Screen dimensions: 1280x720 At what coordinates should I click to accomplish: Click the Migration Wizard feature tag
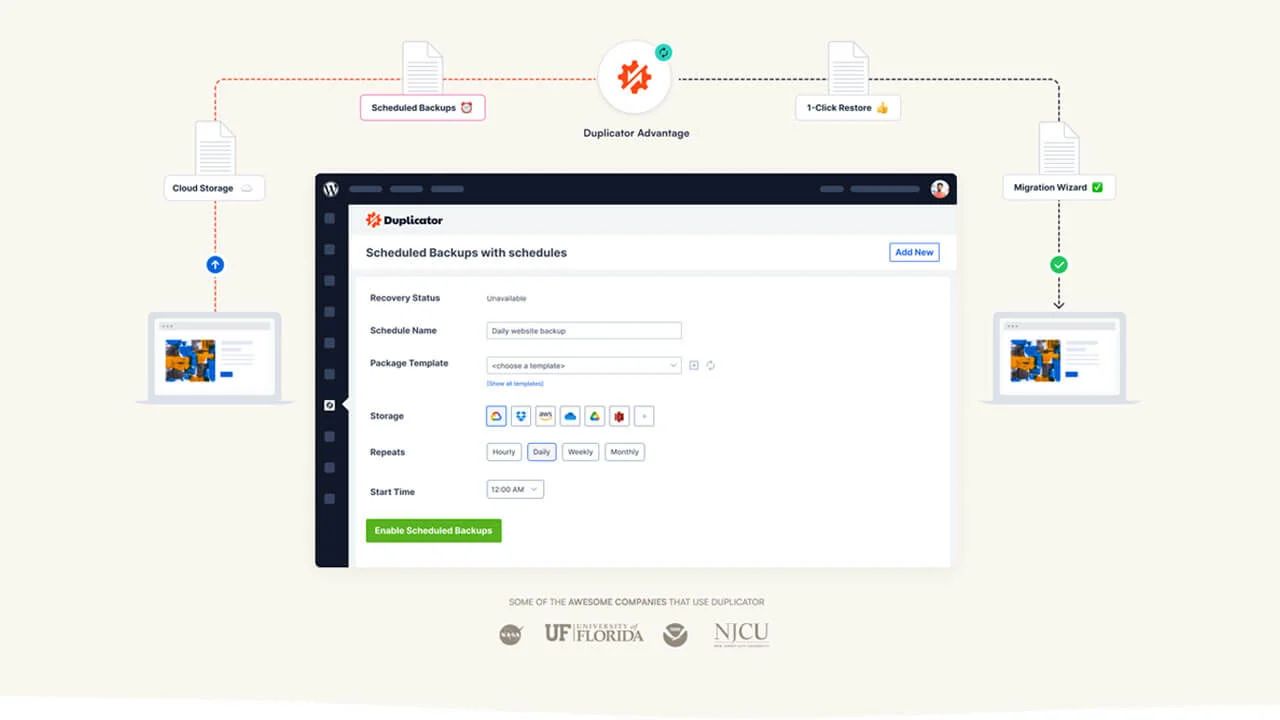[1059, 187]
